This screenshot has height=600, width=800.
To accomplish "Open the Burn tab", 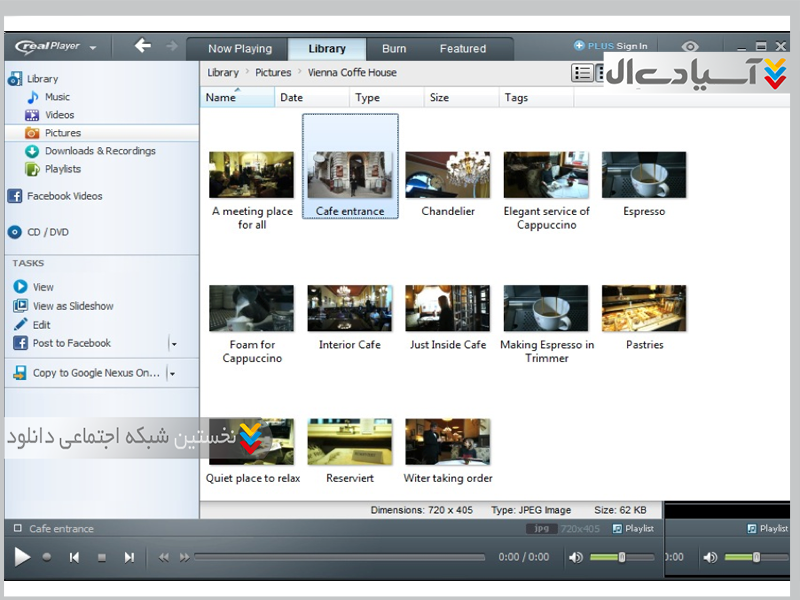I will (x=394, y=48).
